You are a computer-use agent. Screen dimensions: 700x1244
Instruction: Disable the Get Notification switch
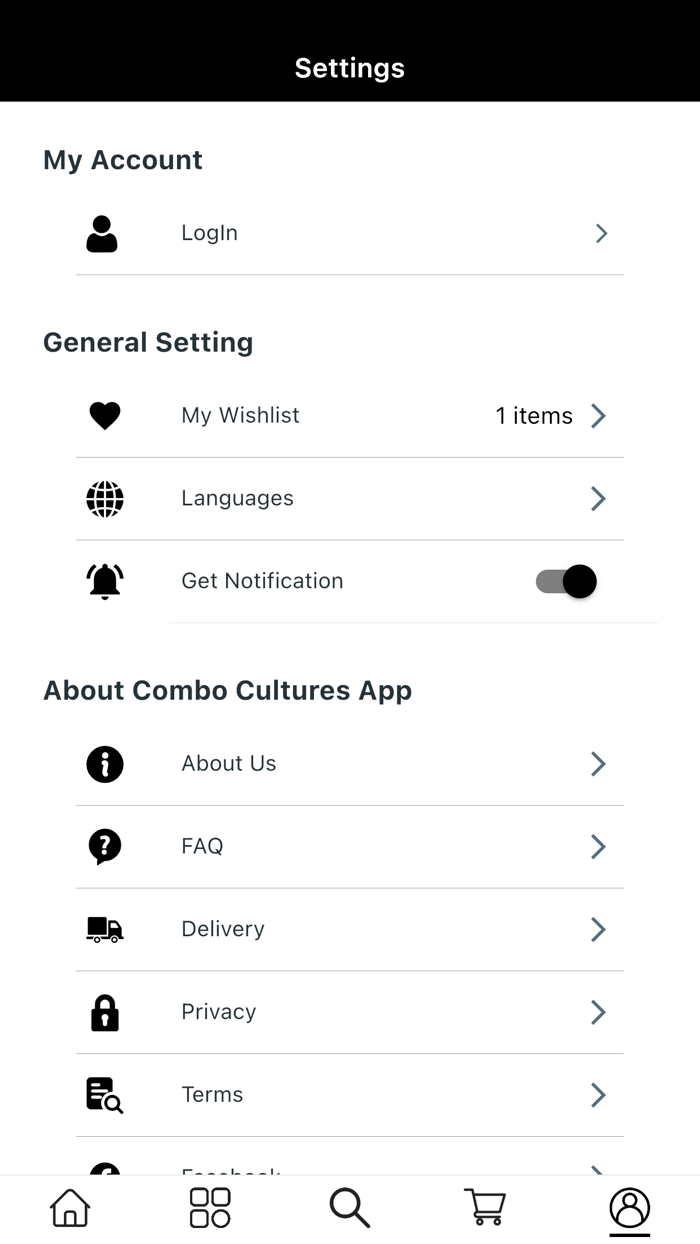[x=566, y=581]
